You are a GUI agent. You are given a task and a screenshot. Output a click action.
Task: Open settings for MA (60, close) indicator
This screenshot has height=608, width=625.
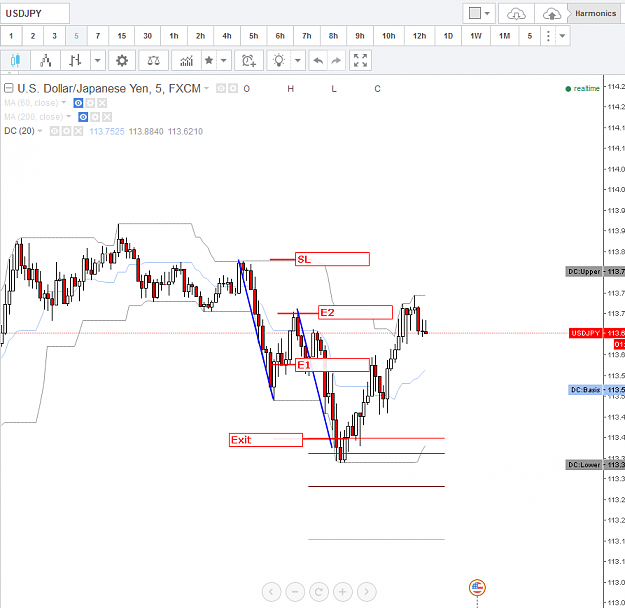tap(90, 103)
